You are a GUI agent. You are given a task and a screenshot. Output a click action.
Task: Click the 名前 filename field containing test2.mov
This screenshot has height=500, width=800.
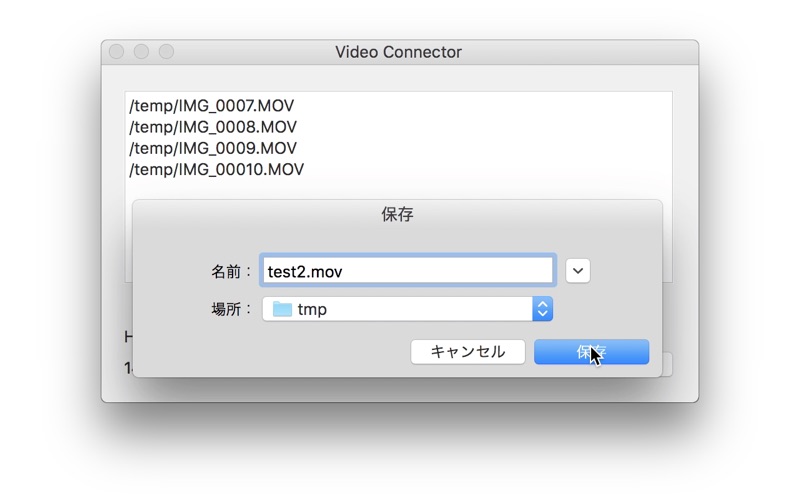pyautogui.click(x=408, y=270)
